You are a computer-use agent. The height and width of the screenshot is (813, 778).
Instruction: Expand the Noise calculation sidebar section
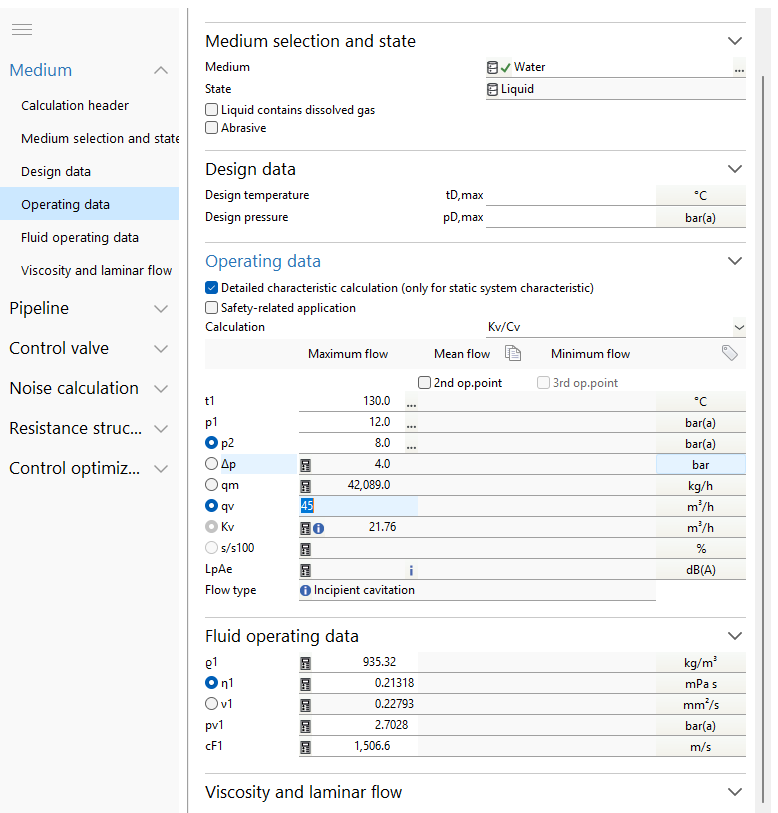point(161,388)
